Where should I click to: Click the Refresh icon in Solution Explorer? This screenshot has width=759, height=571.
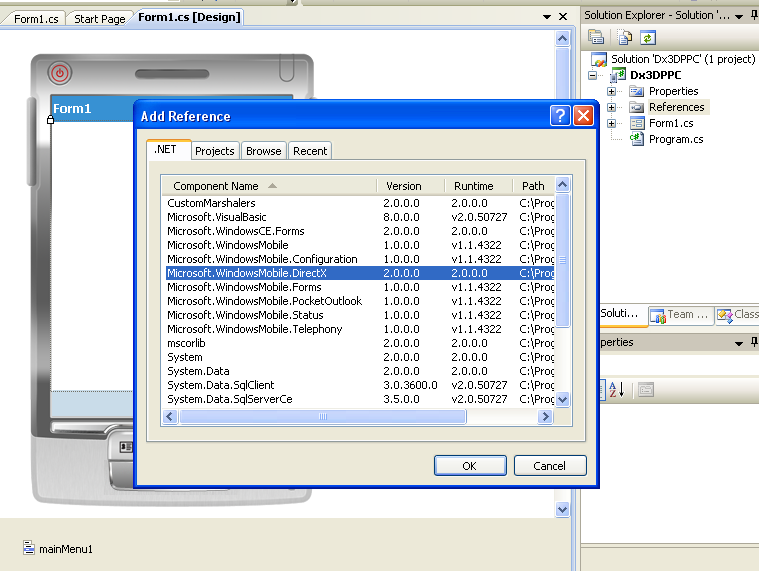point(648,37)
